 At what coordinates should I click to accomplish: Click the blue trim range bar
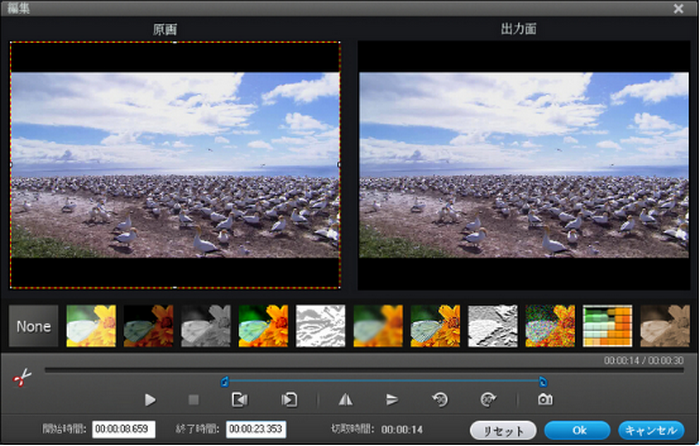pyautogui.click(x=383, y=381)
